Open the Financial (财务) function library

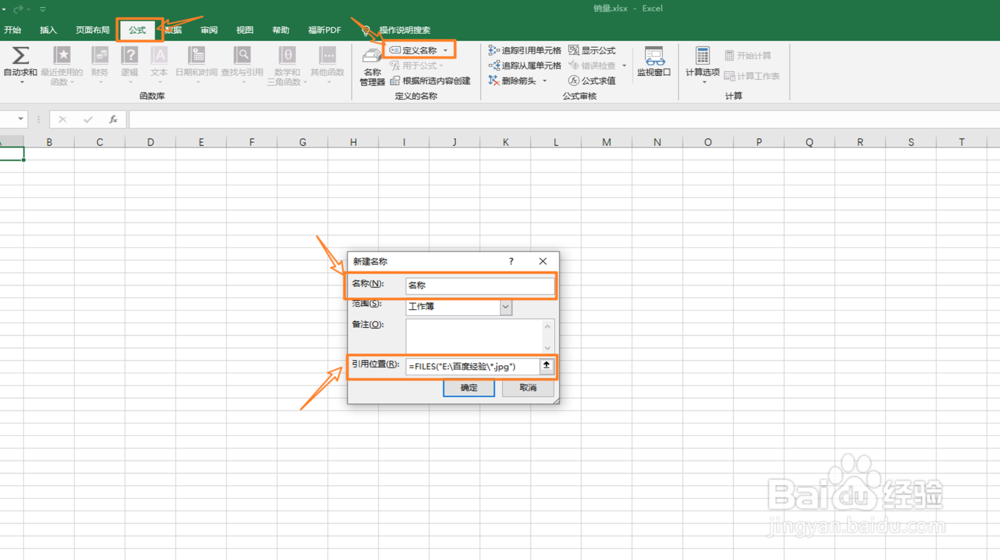(99, 64)
